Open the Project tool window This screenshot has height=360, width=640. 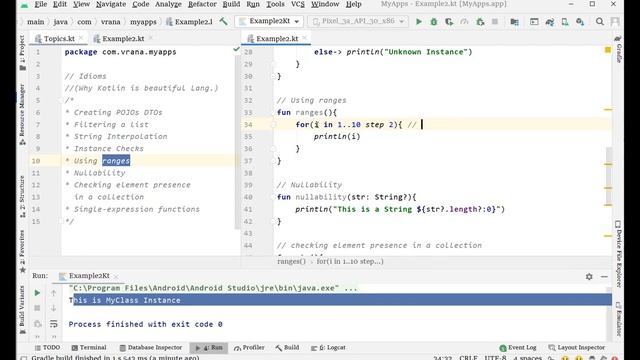(22, 52)
